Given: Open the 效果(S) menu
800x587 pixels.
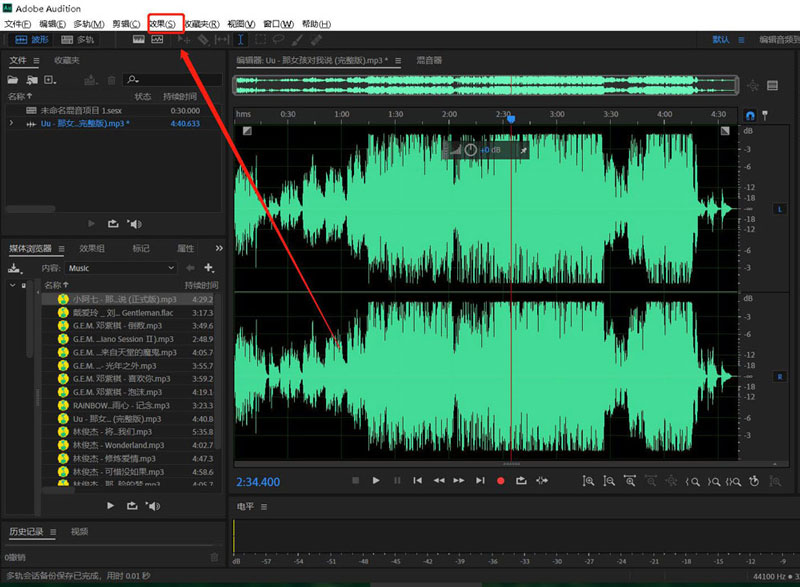Looking at the screenshot, I should click(x=161, y=23).
